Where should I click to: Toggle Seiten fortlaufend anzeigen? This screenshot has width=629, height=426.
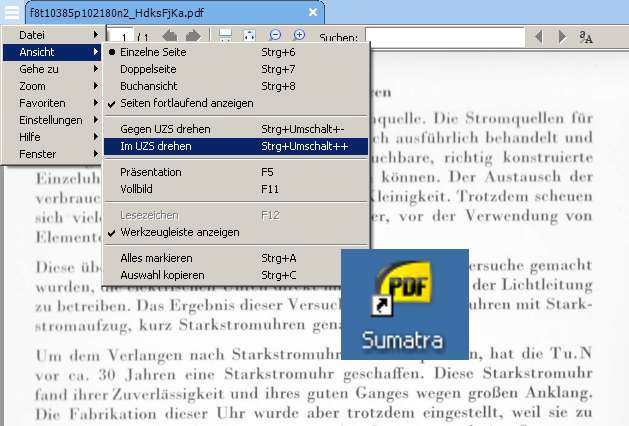(x=236, y=103)
